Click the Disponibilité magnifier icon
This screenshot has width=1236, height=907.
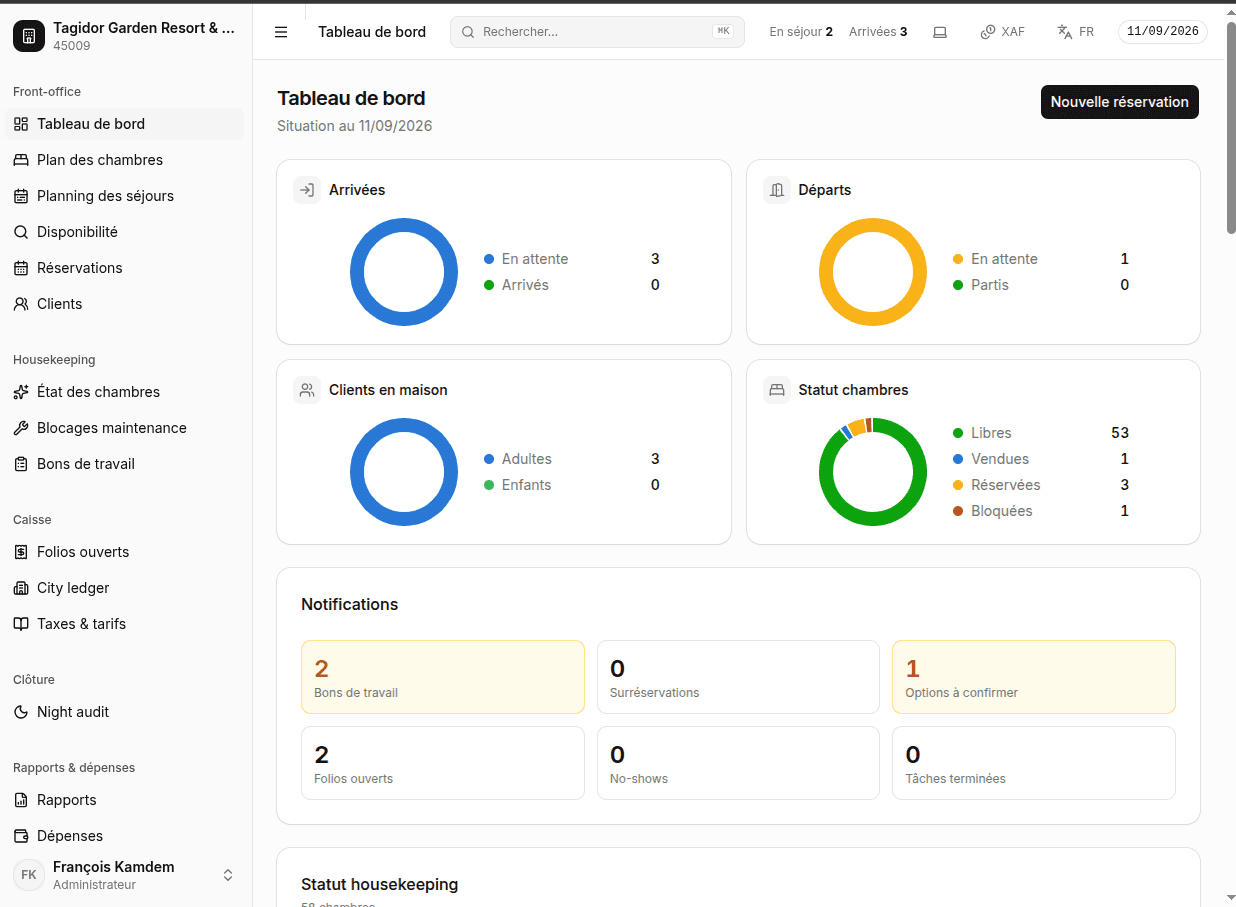pyautogui.click(x=21, y=232)
